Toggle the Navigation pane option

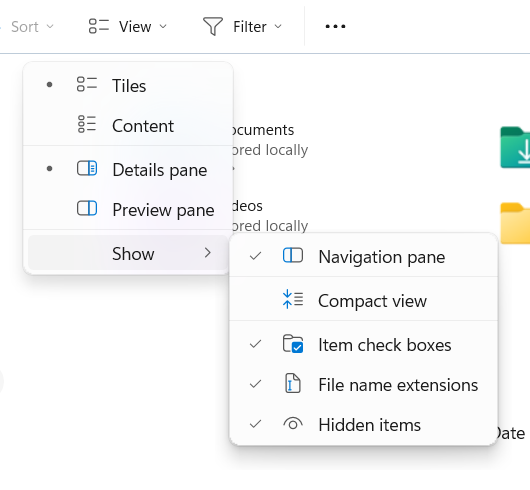(364, 256)
